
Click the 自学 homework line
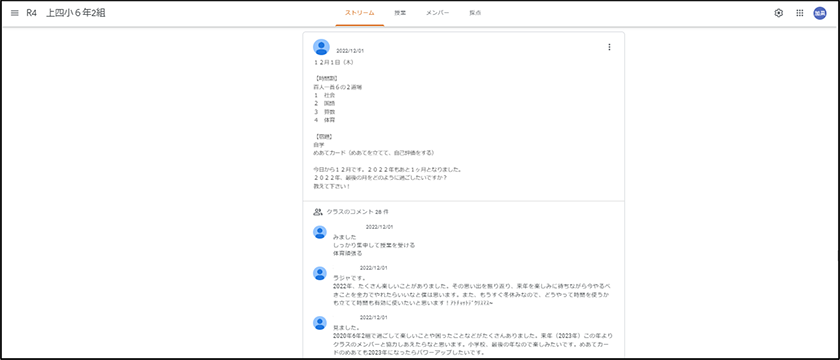pyautogui.click(x=319, y=145)
